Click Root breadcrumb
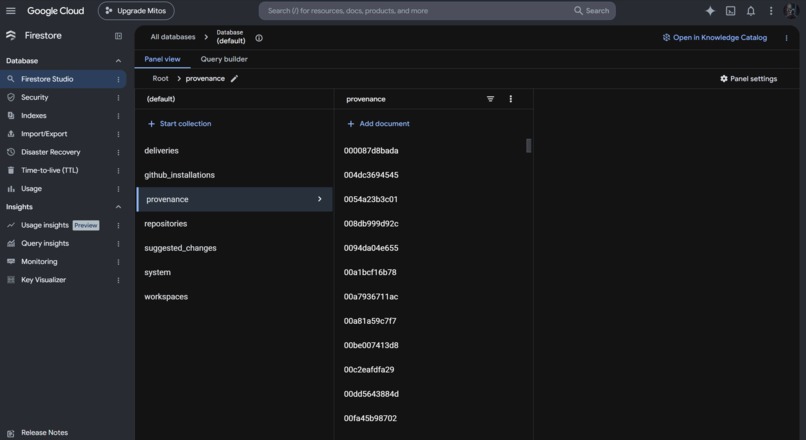This screenshot has height=440, width=806. point(160,79)
